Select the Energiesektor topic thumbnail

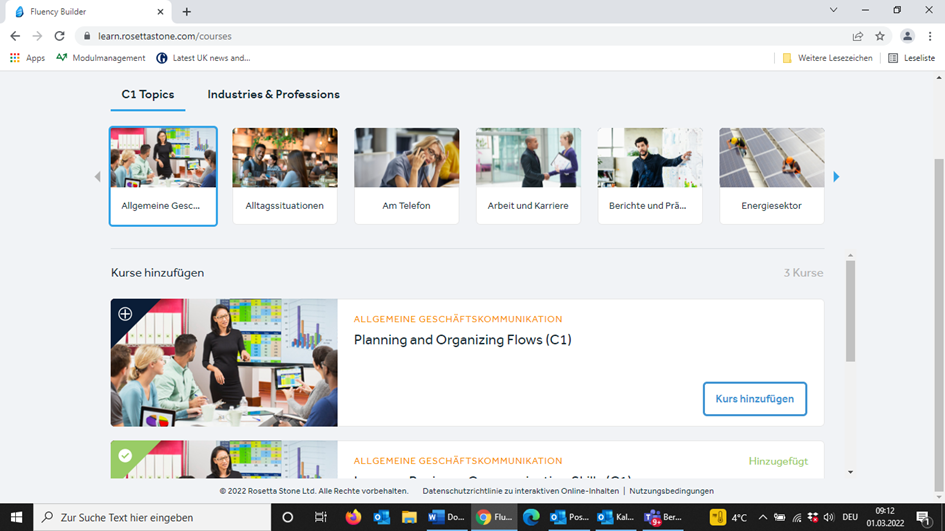coord(772,176)
